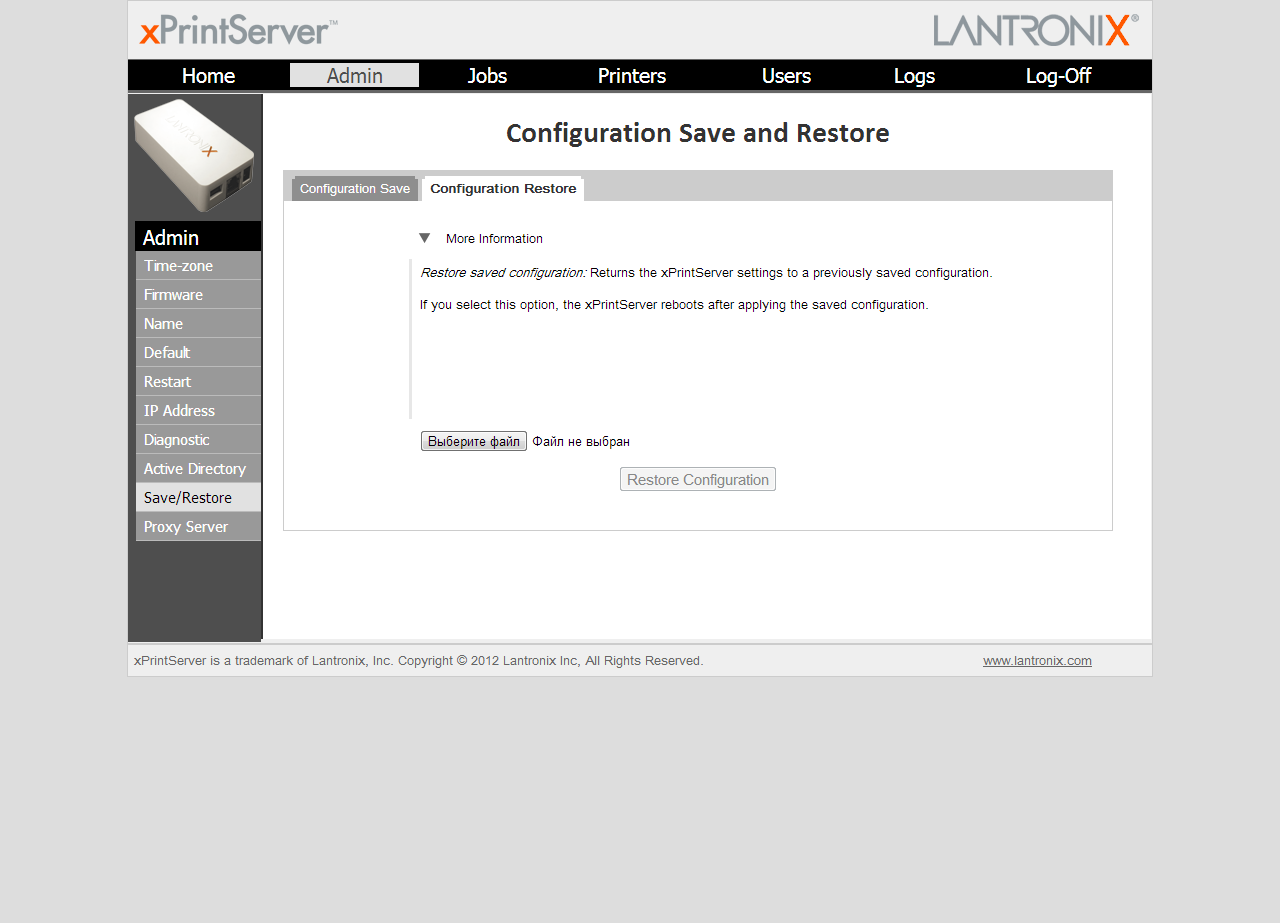The image size is (1280, 923).
Task: Go to the Printers page
Action: coord(632,76)
